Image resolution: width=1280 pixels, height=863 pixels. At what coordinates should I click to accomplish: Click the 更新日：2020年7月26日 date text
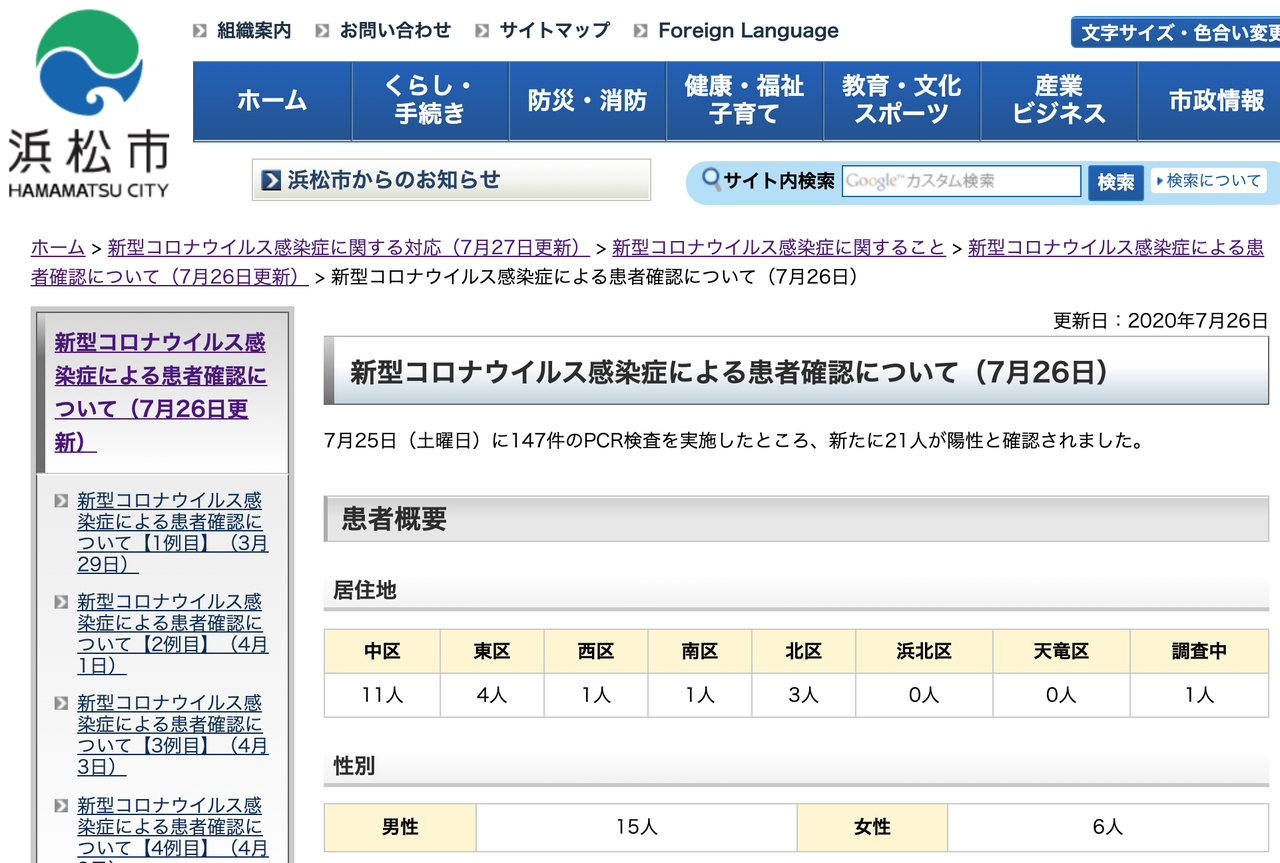click(1161, 321)
